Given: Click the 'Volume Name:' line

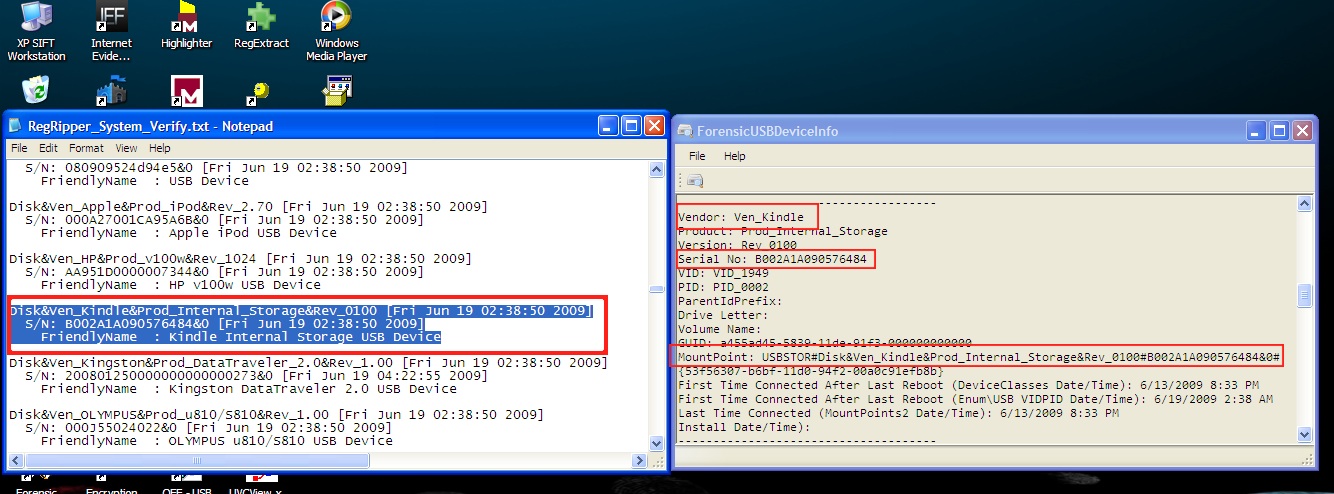Looking at the screenshot, I should 718,329.
